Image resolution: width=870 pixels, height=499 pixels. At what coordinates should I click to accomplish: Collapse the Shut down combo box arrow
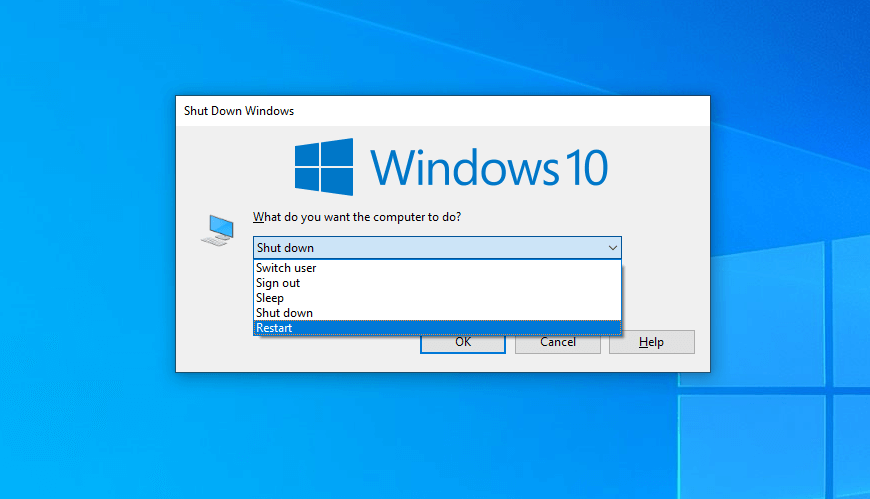(613, 248)
